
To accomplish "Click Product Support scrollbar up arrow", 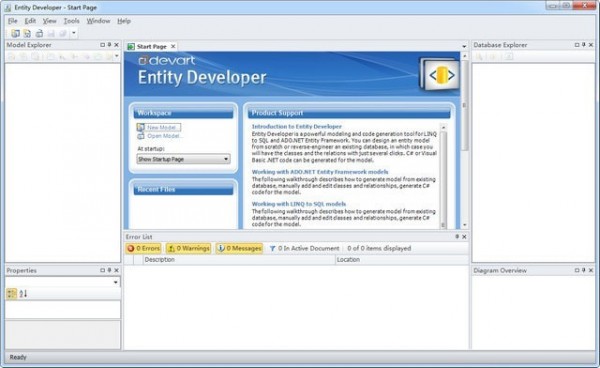I will tap(443, 127).
